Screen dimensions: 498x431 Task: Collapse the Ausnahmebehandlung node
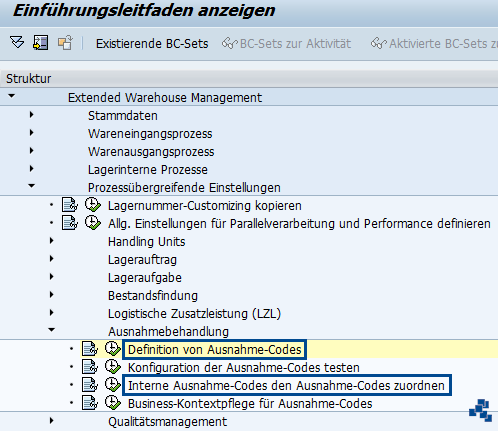(52, 330)
